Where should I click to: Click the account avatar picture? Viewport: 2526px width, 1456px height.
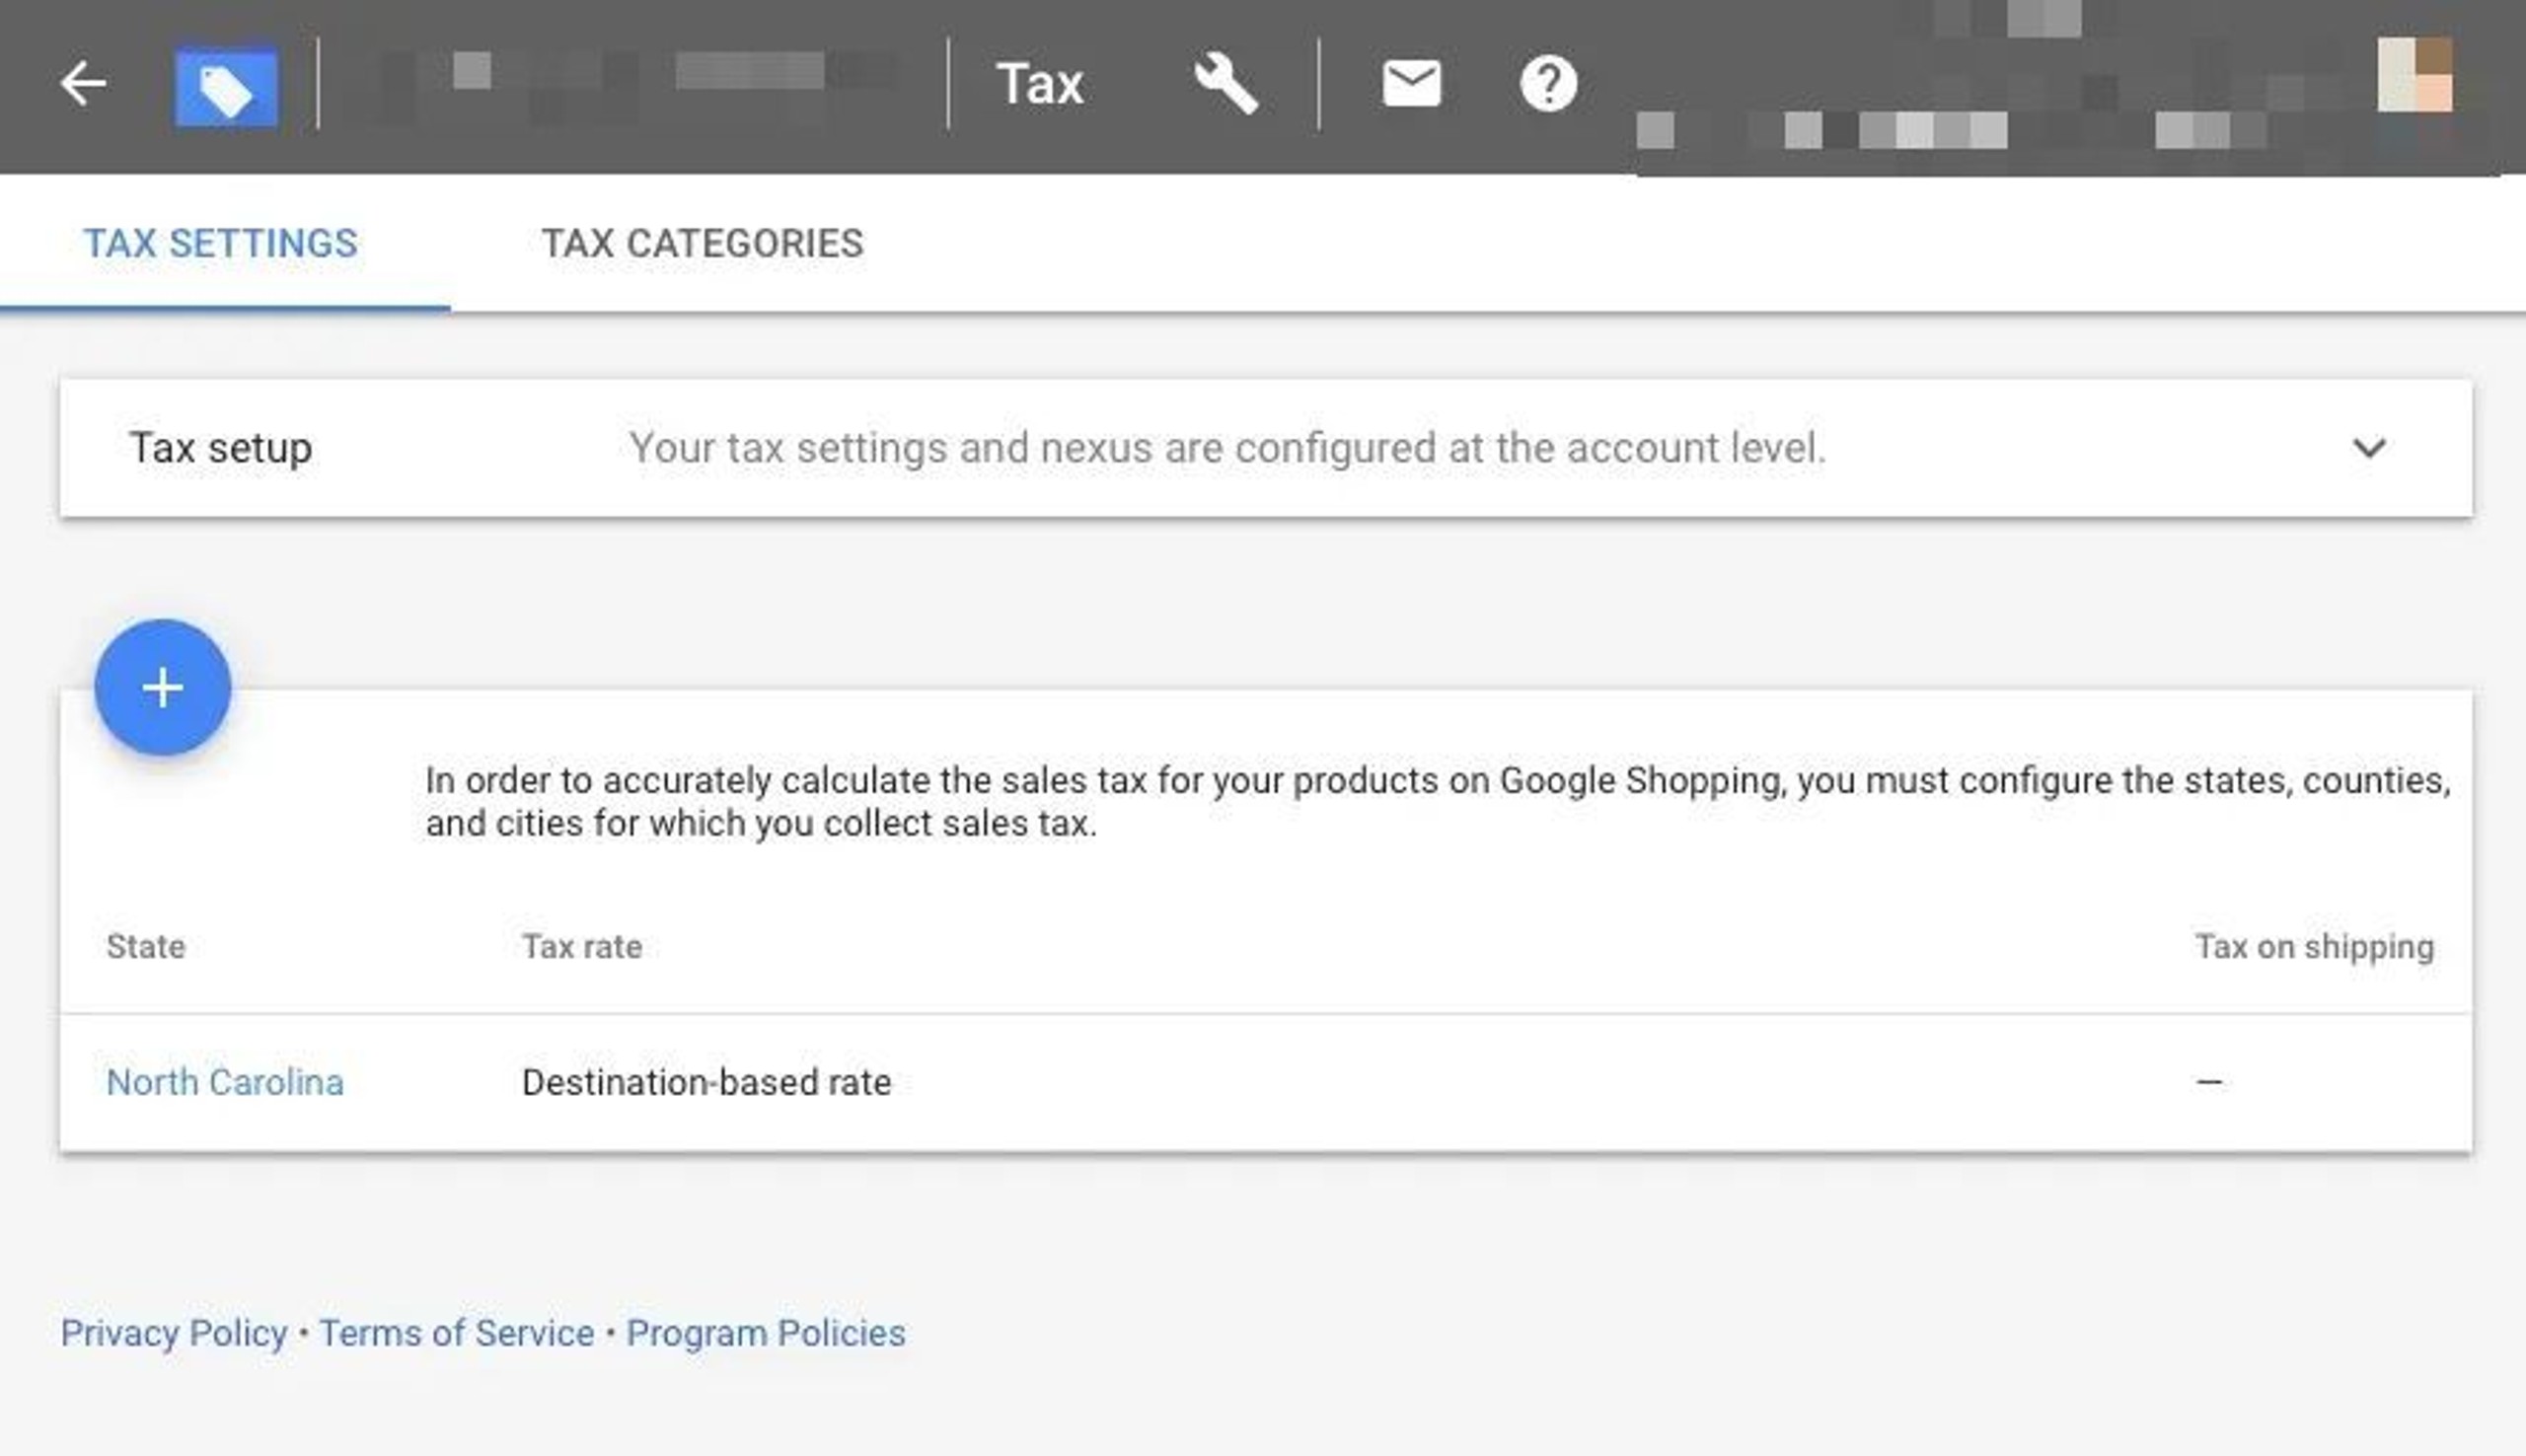click(x=2414, y=75)
